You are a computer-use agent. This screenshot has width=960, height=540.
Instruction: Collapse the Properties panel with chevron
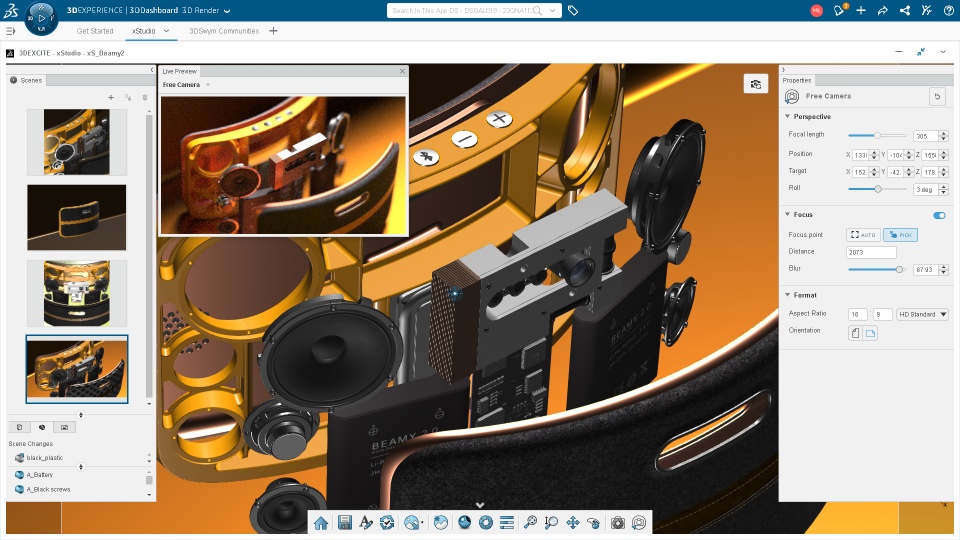[x=783, y=70]
